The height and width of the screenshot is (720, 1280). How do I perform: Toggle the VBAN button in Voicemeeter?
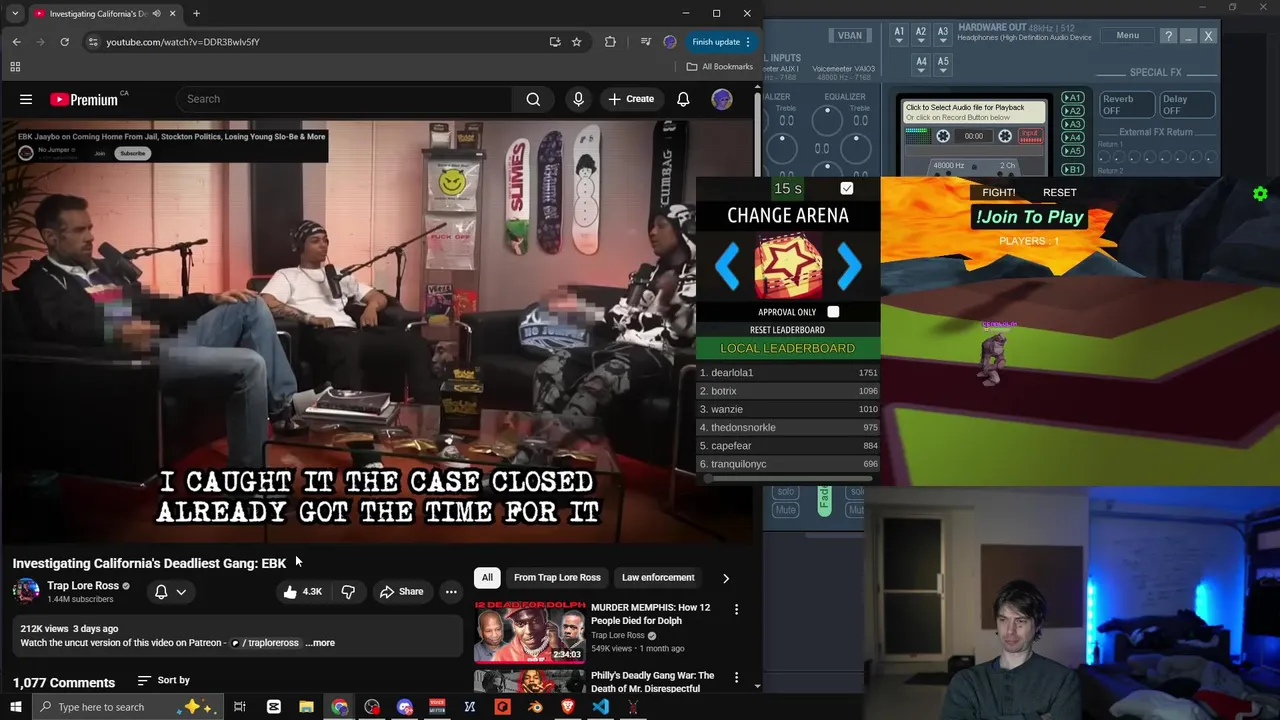(849, 35)
